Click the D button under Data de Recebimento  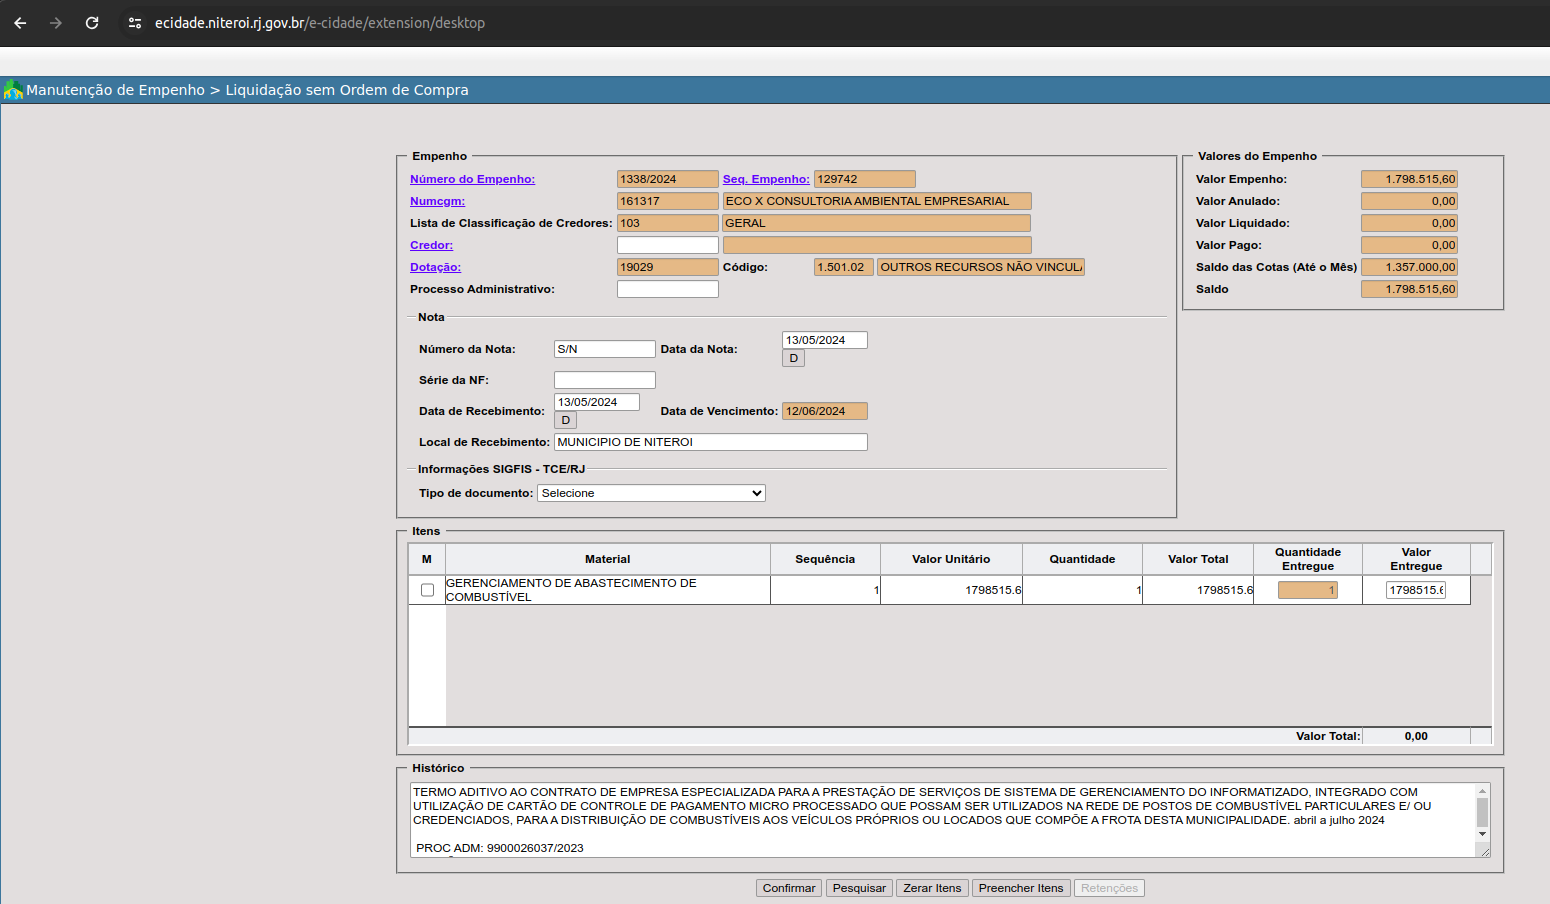565,421
